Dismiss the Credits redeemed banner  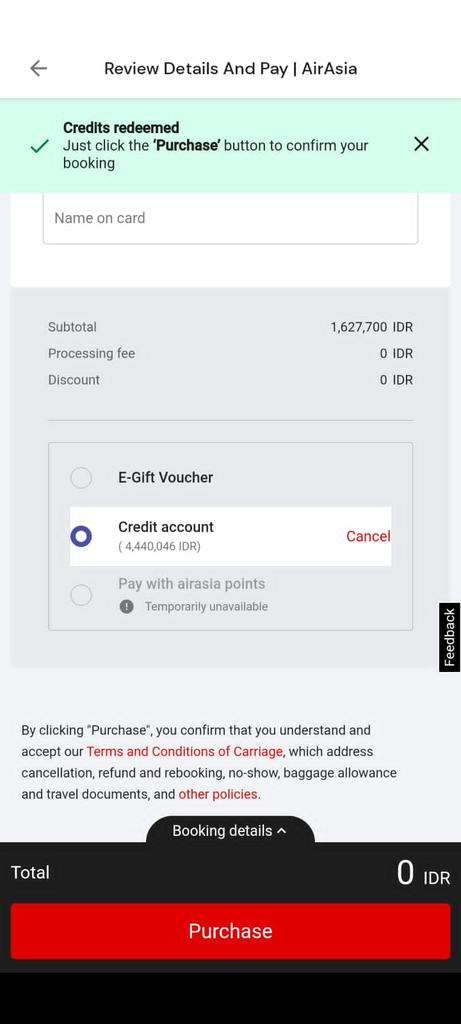(x=421, y=144)
